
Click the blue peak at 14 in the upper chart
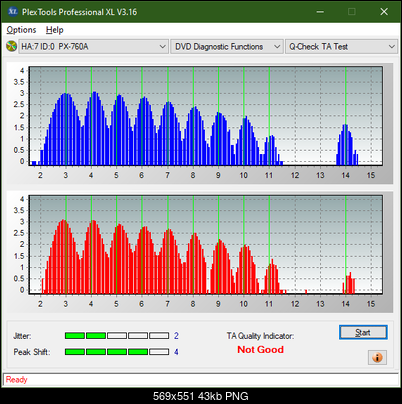pyautogui.click(x=346, y=145)
